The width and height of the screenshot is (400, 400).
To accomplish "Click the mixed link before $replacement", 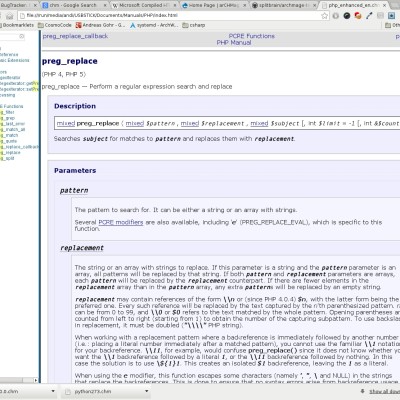I will (190, 123).
